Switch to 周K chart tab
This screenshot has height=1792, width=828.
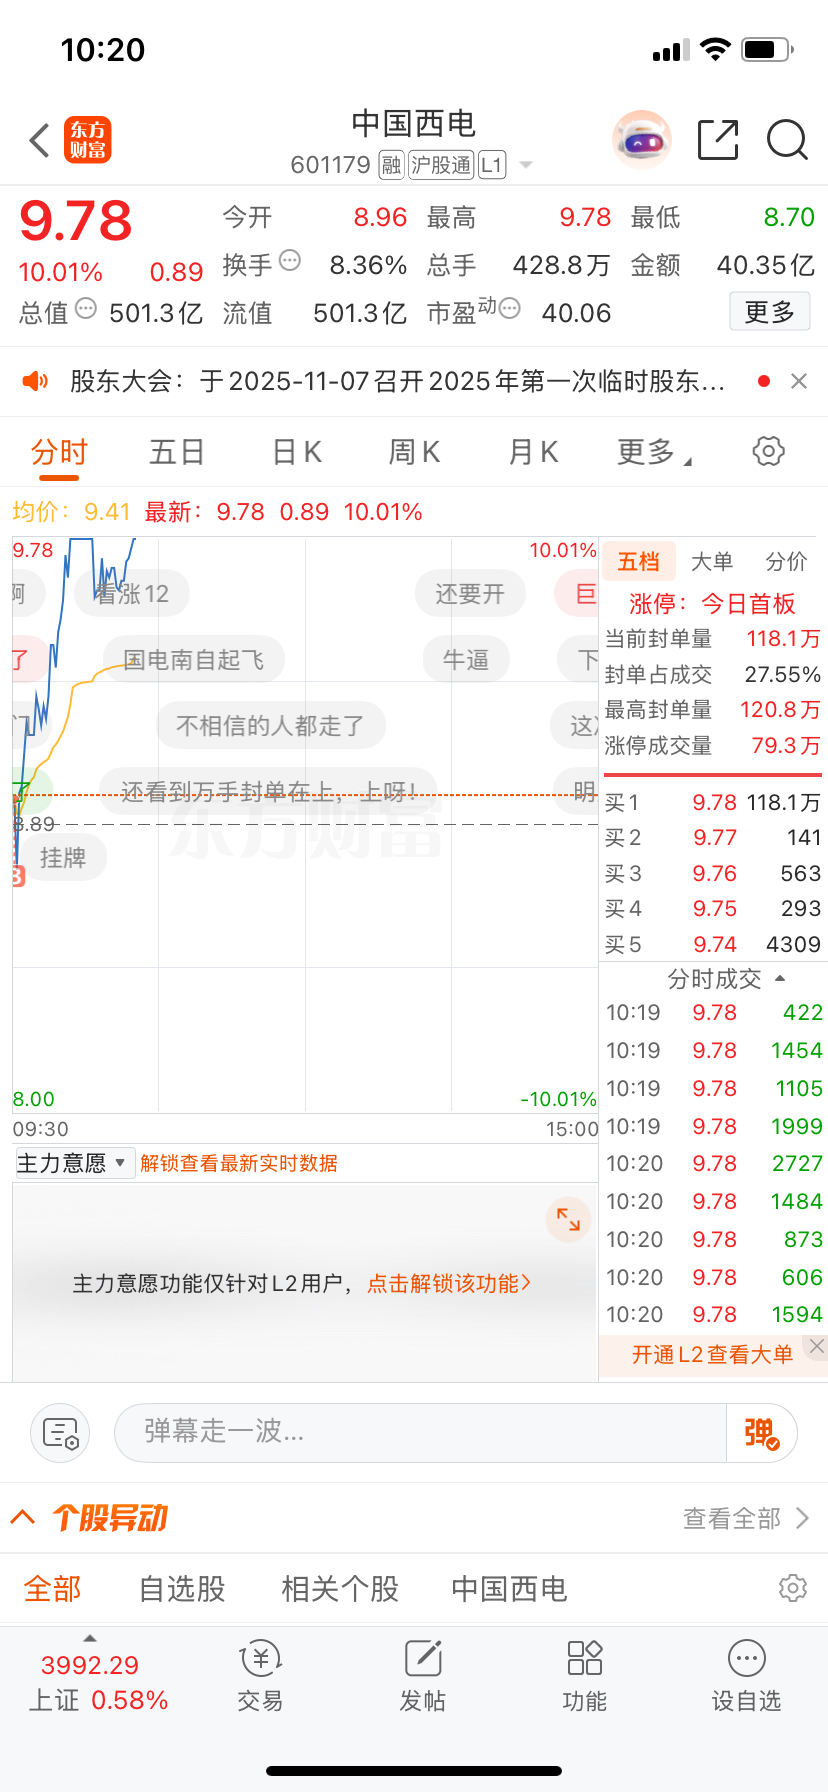pyautogui.click(x=414, y=453)
